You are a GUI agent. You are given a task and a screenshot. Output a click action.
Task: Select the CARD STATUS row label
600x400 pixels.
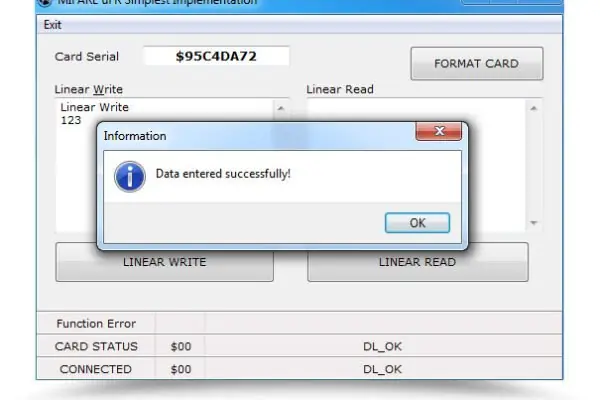pos(96,346)
